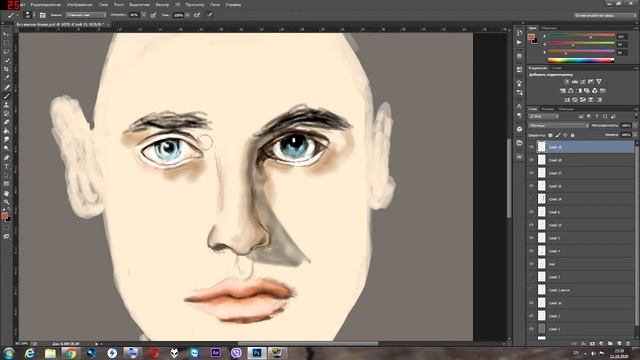Select the Brush tool in toolbox
640x360 pixels.
pos(6,96)
